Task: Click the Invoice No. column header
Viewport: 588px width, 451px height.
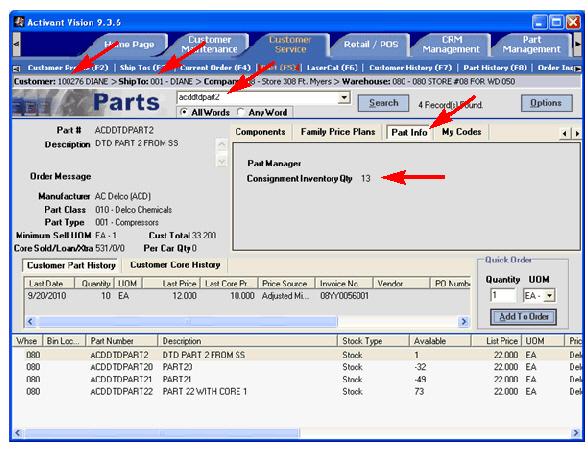Action: tap(344, 283)
